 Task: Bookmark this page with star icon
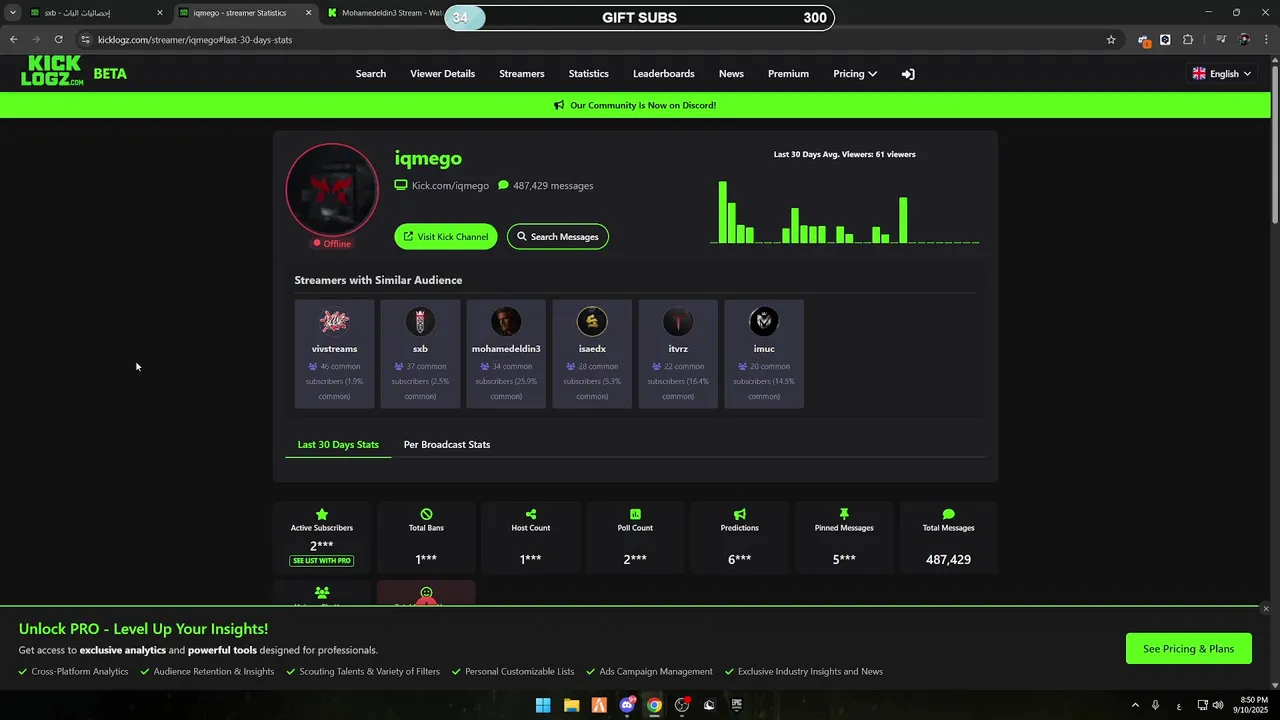(x=1111, y=40)
